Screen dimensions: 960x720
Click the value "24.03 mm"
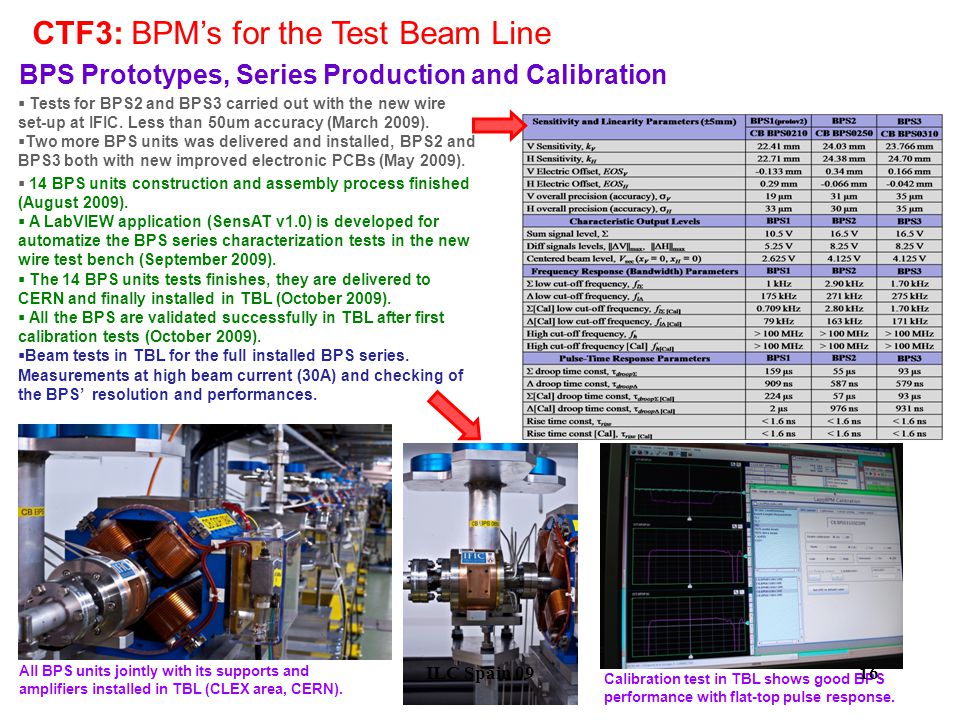(x=844, y=146)
